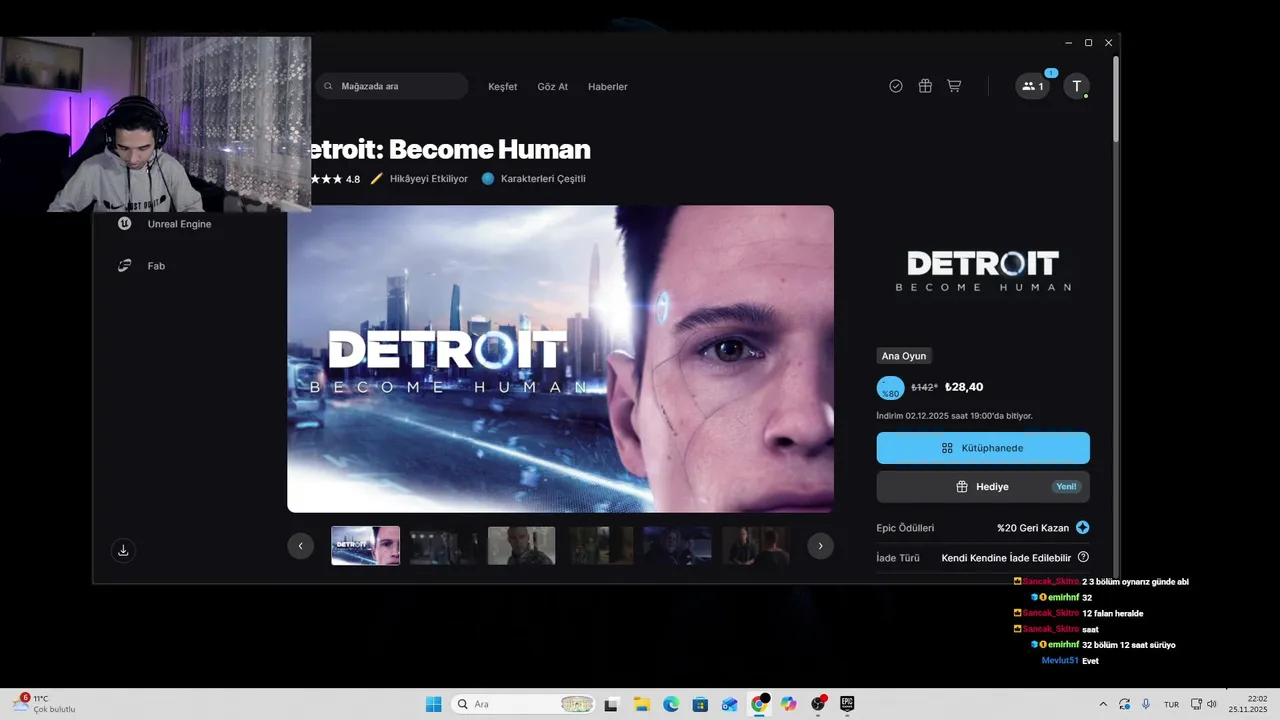Select the fifth screenshot thumbnail
The image size is (1280, 720).
(x=678, y=546)
